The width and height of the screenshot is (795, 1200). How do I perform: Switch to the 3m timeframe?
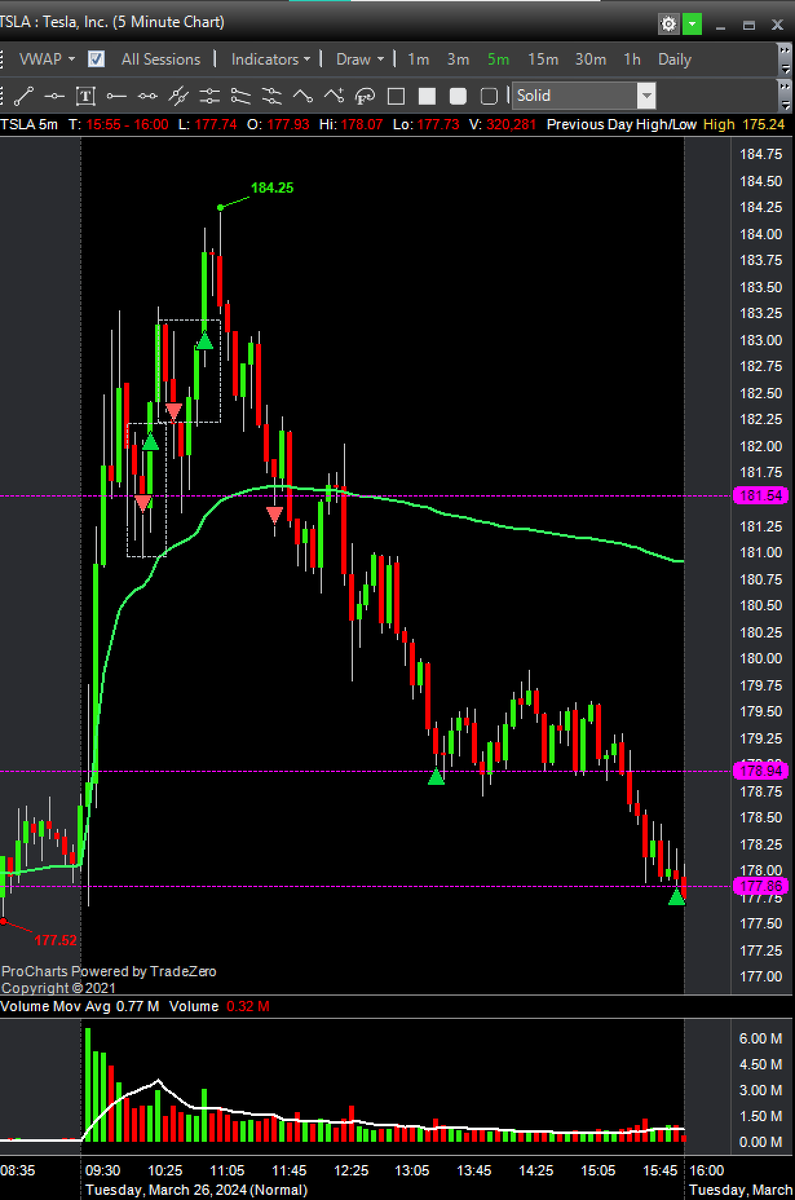pos(458,59)
